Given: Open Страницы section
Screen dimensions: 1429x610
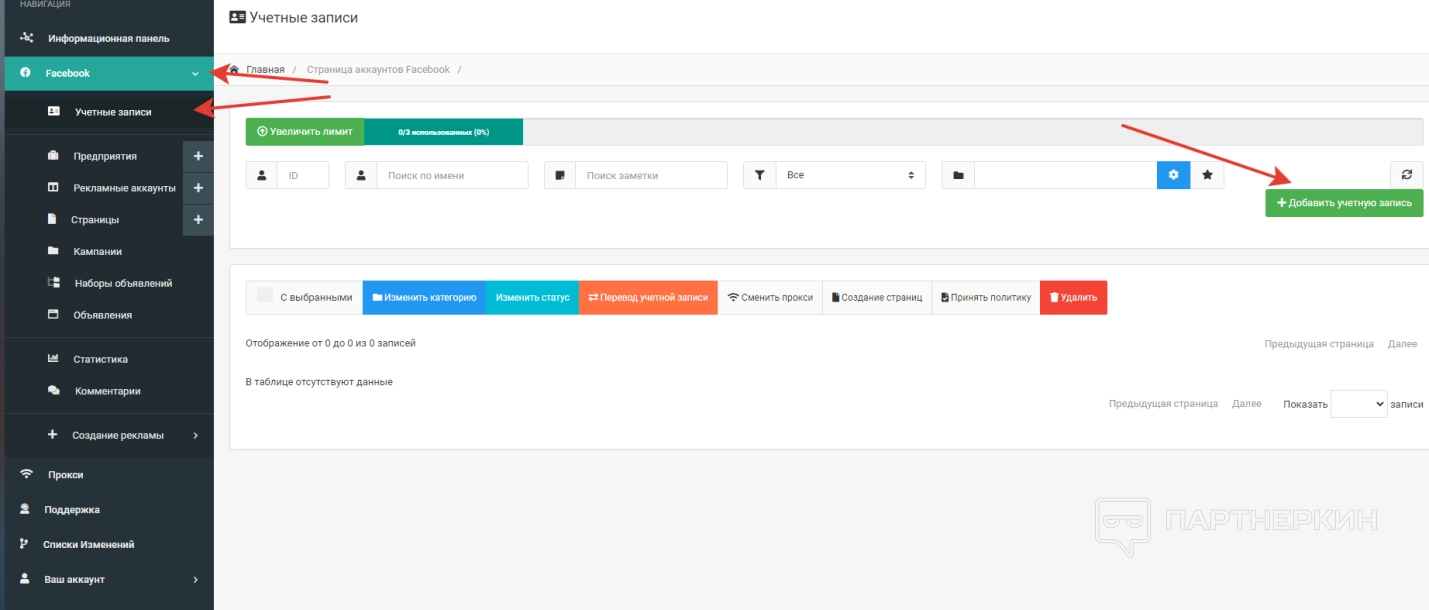Looking at the screenshot, I should [95, 220].
